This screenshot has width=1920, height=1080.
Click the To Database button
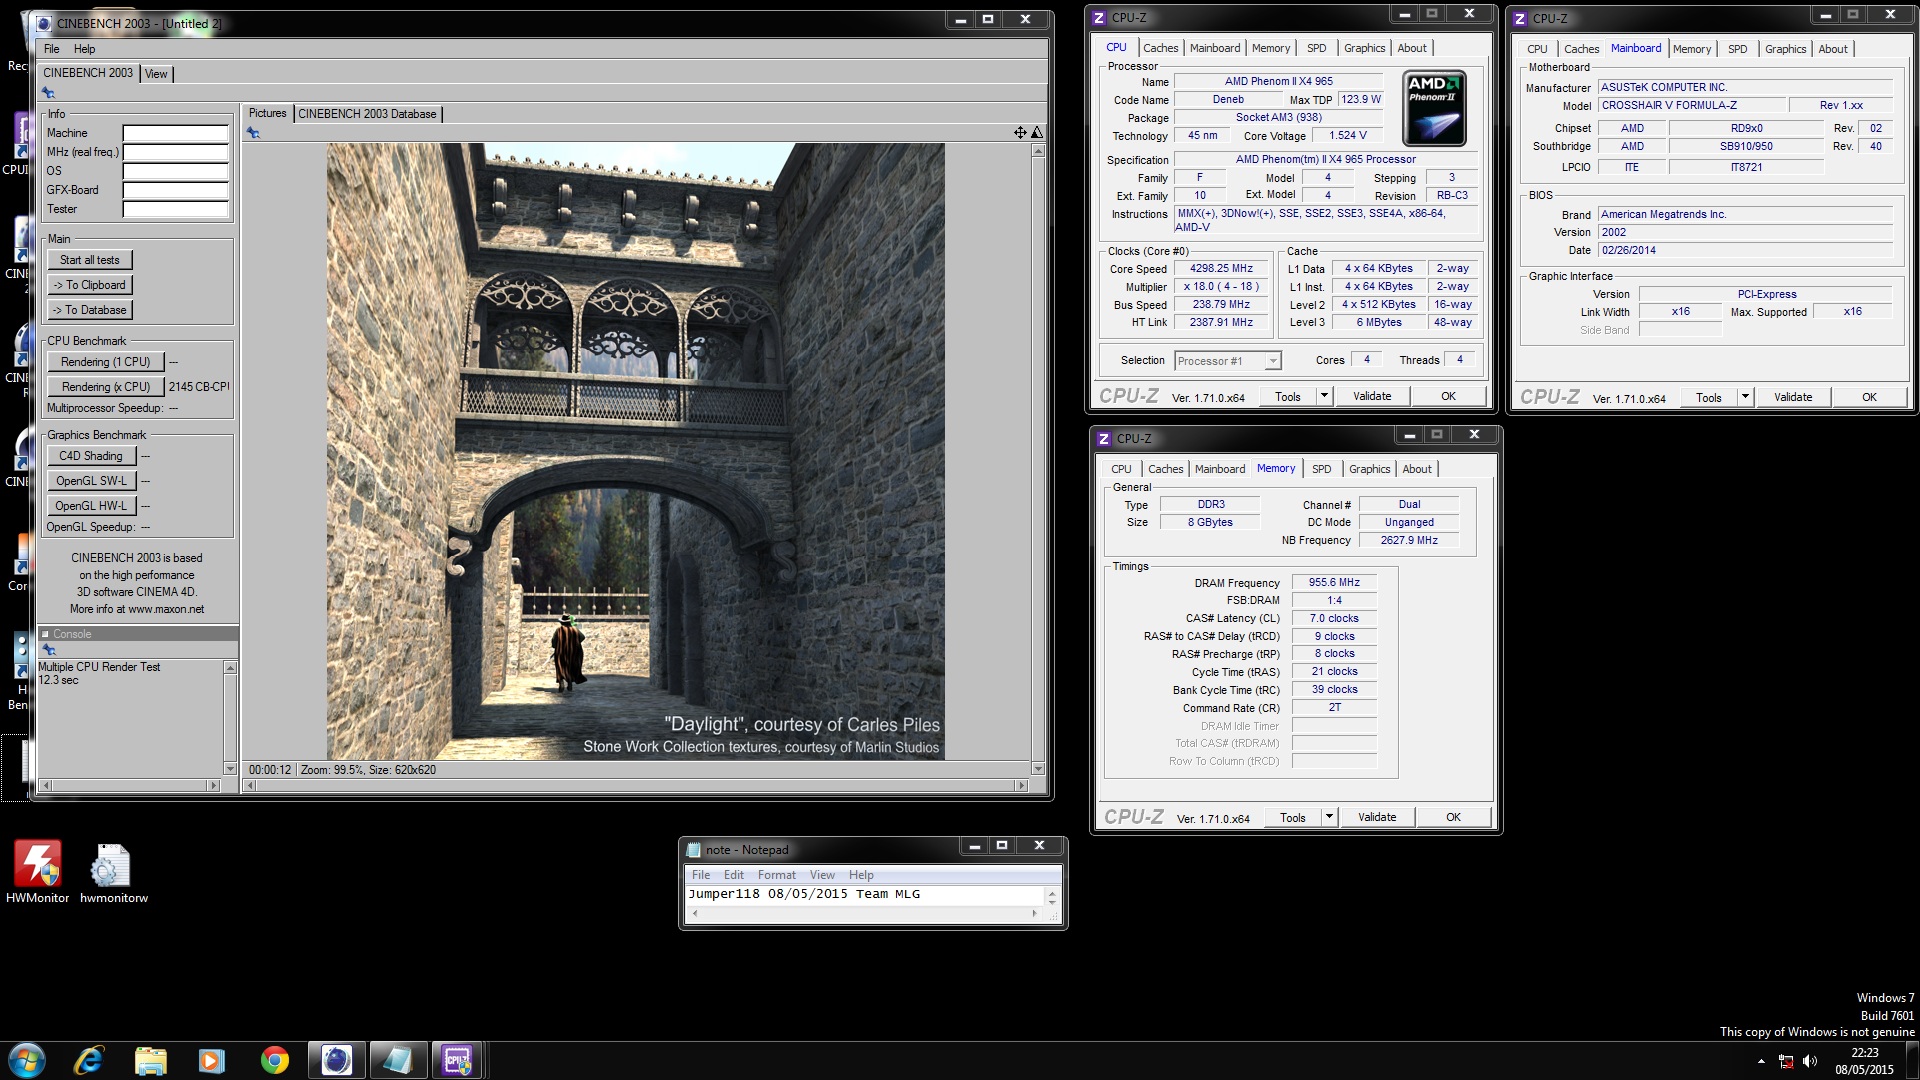pos(89,310)
